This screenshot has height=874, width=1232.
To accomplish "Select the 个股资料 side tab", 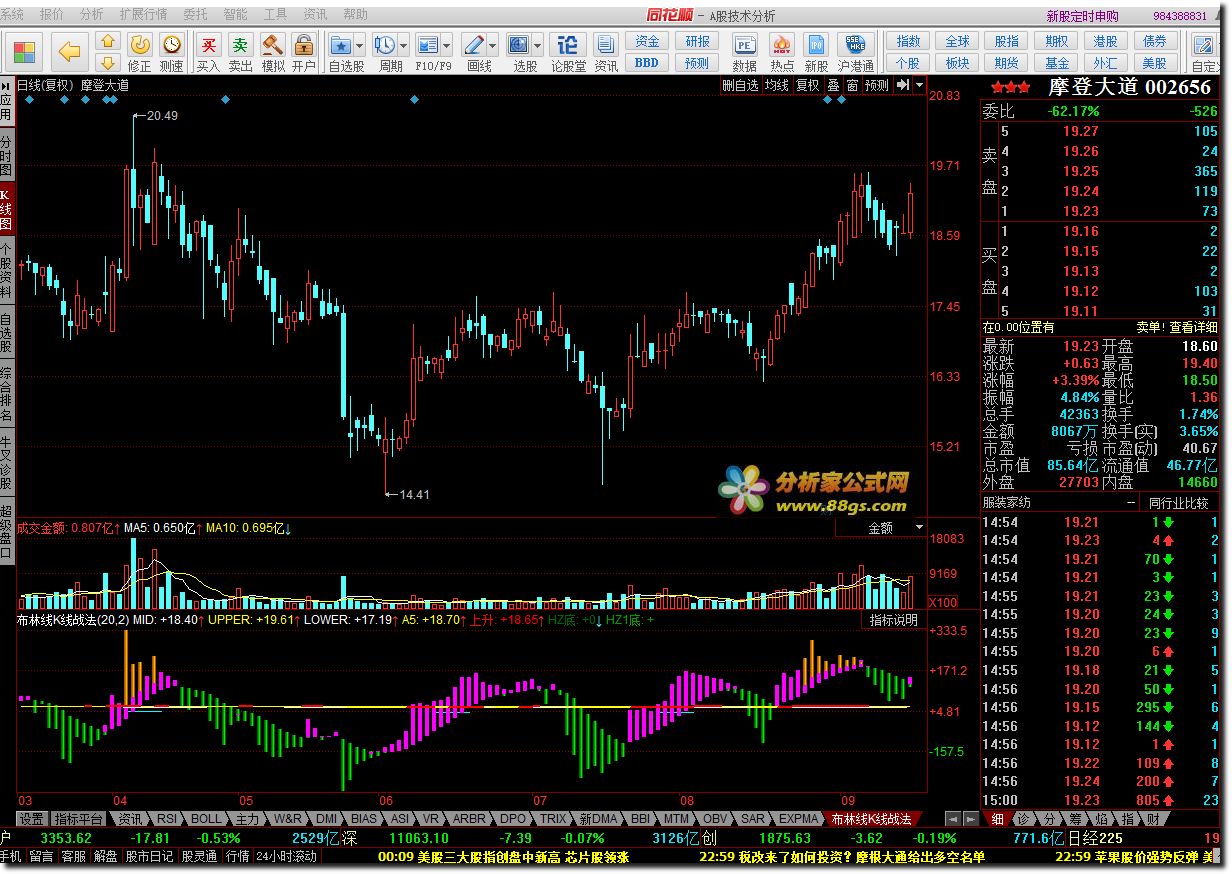I will 7,270.
